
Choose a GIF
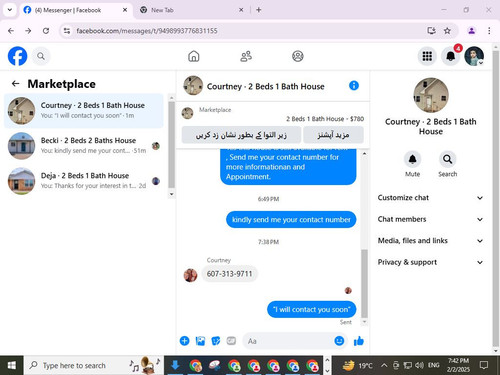231,341
